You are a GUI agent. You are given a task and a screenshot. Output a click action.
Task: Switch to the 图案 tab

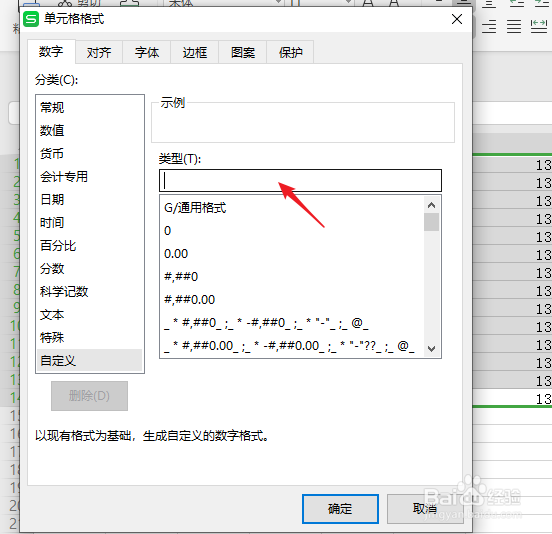click(x=243, y=52)
